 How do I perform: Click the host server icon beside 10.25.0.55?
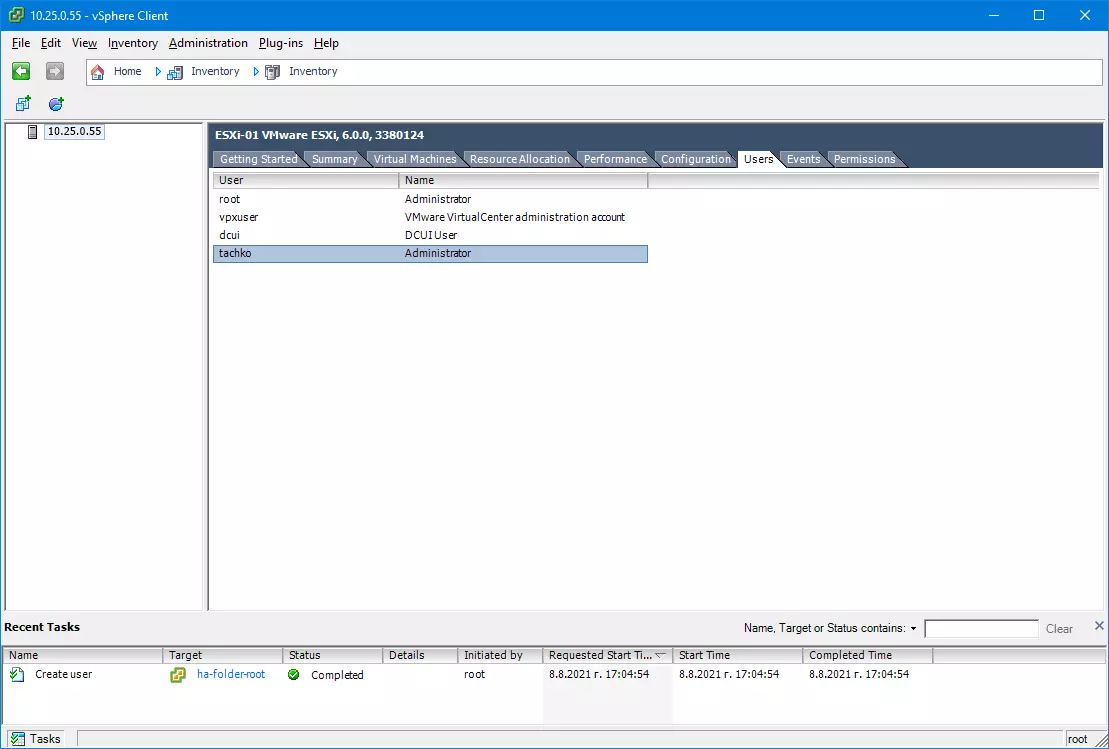click(x=33, y=132)
